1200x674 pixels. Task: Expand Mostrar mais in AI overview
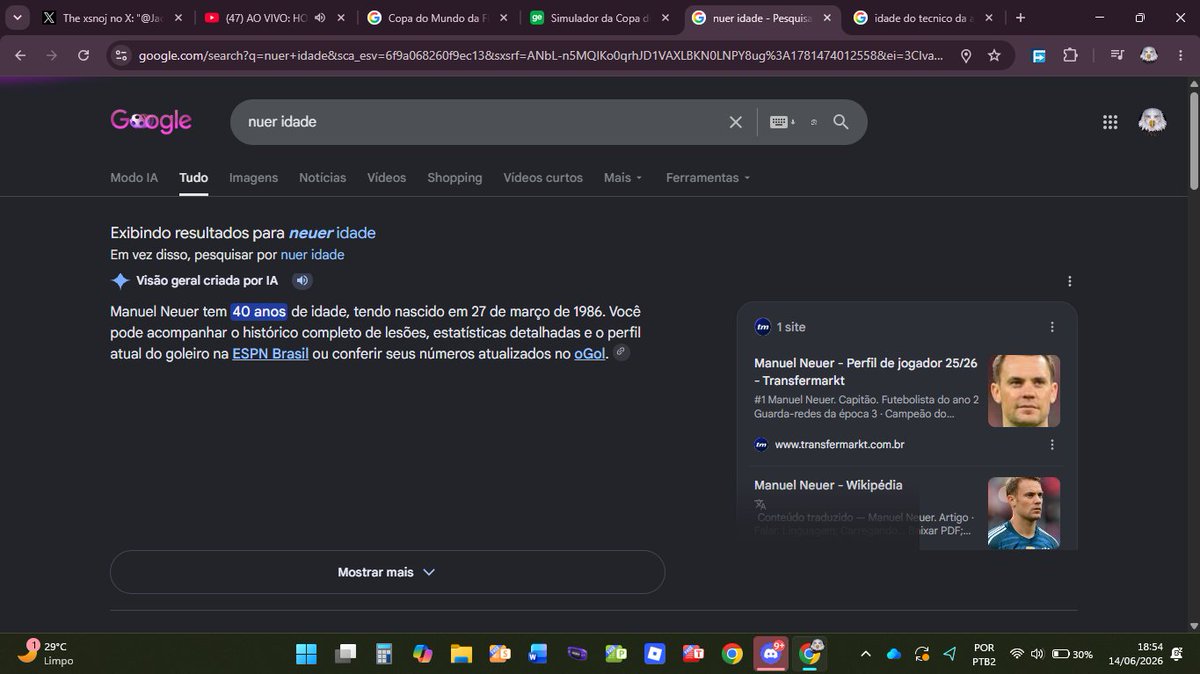pyautogui.click(x=387, y=572)
